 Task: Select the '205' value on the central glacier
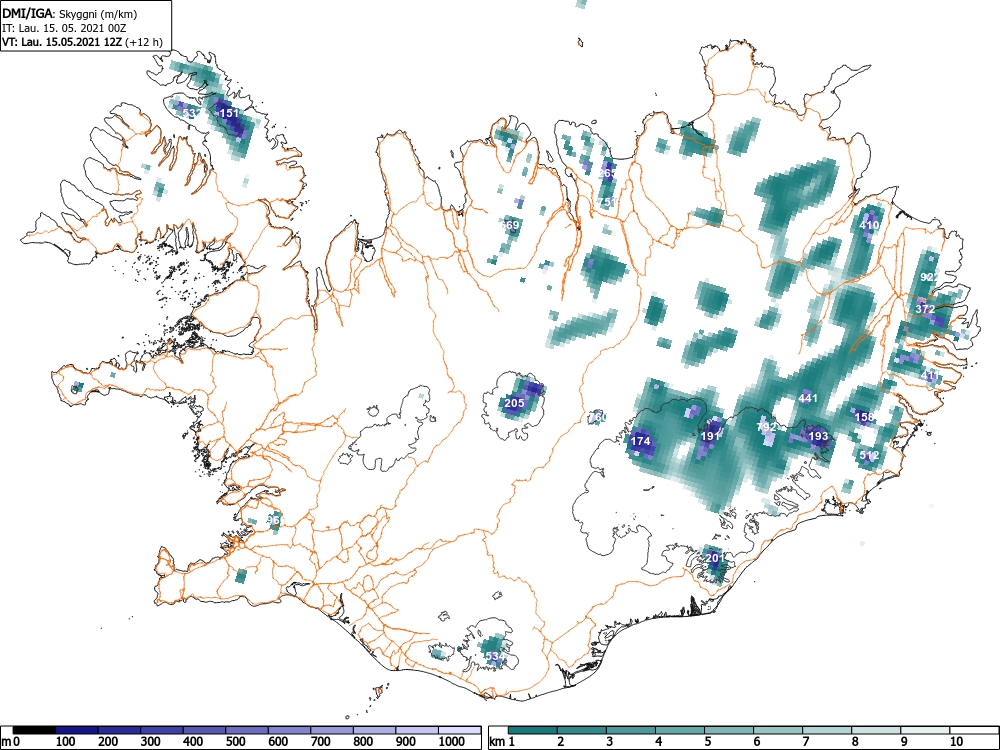click(514, 403)
